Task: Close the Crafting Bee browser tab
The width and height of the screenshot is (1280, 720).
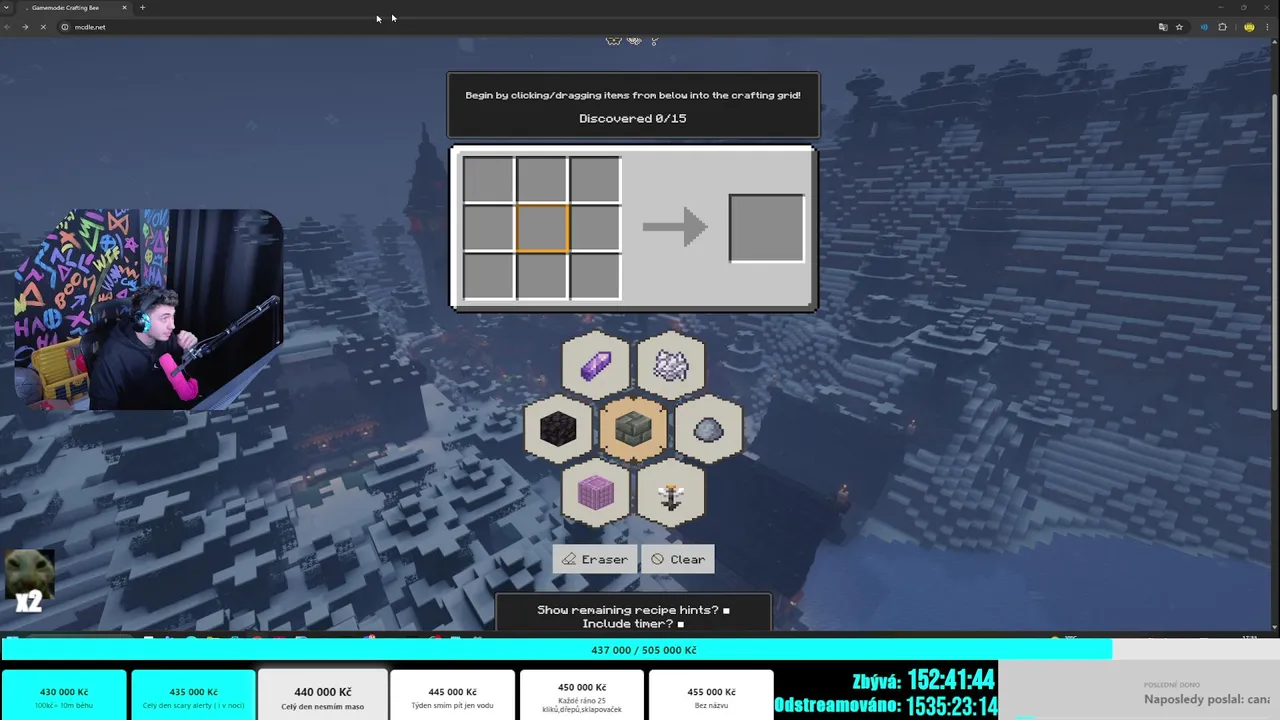Action: [x=124, y=8]
